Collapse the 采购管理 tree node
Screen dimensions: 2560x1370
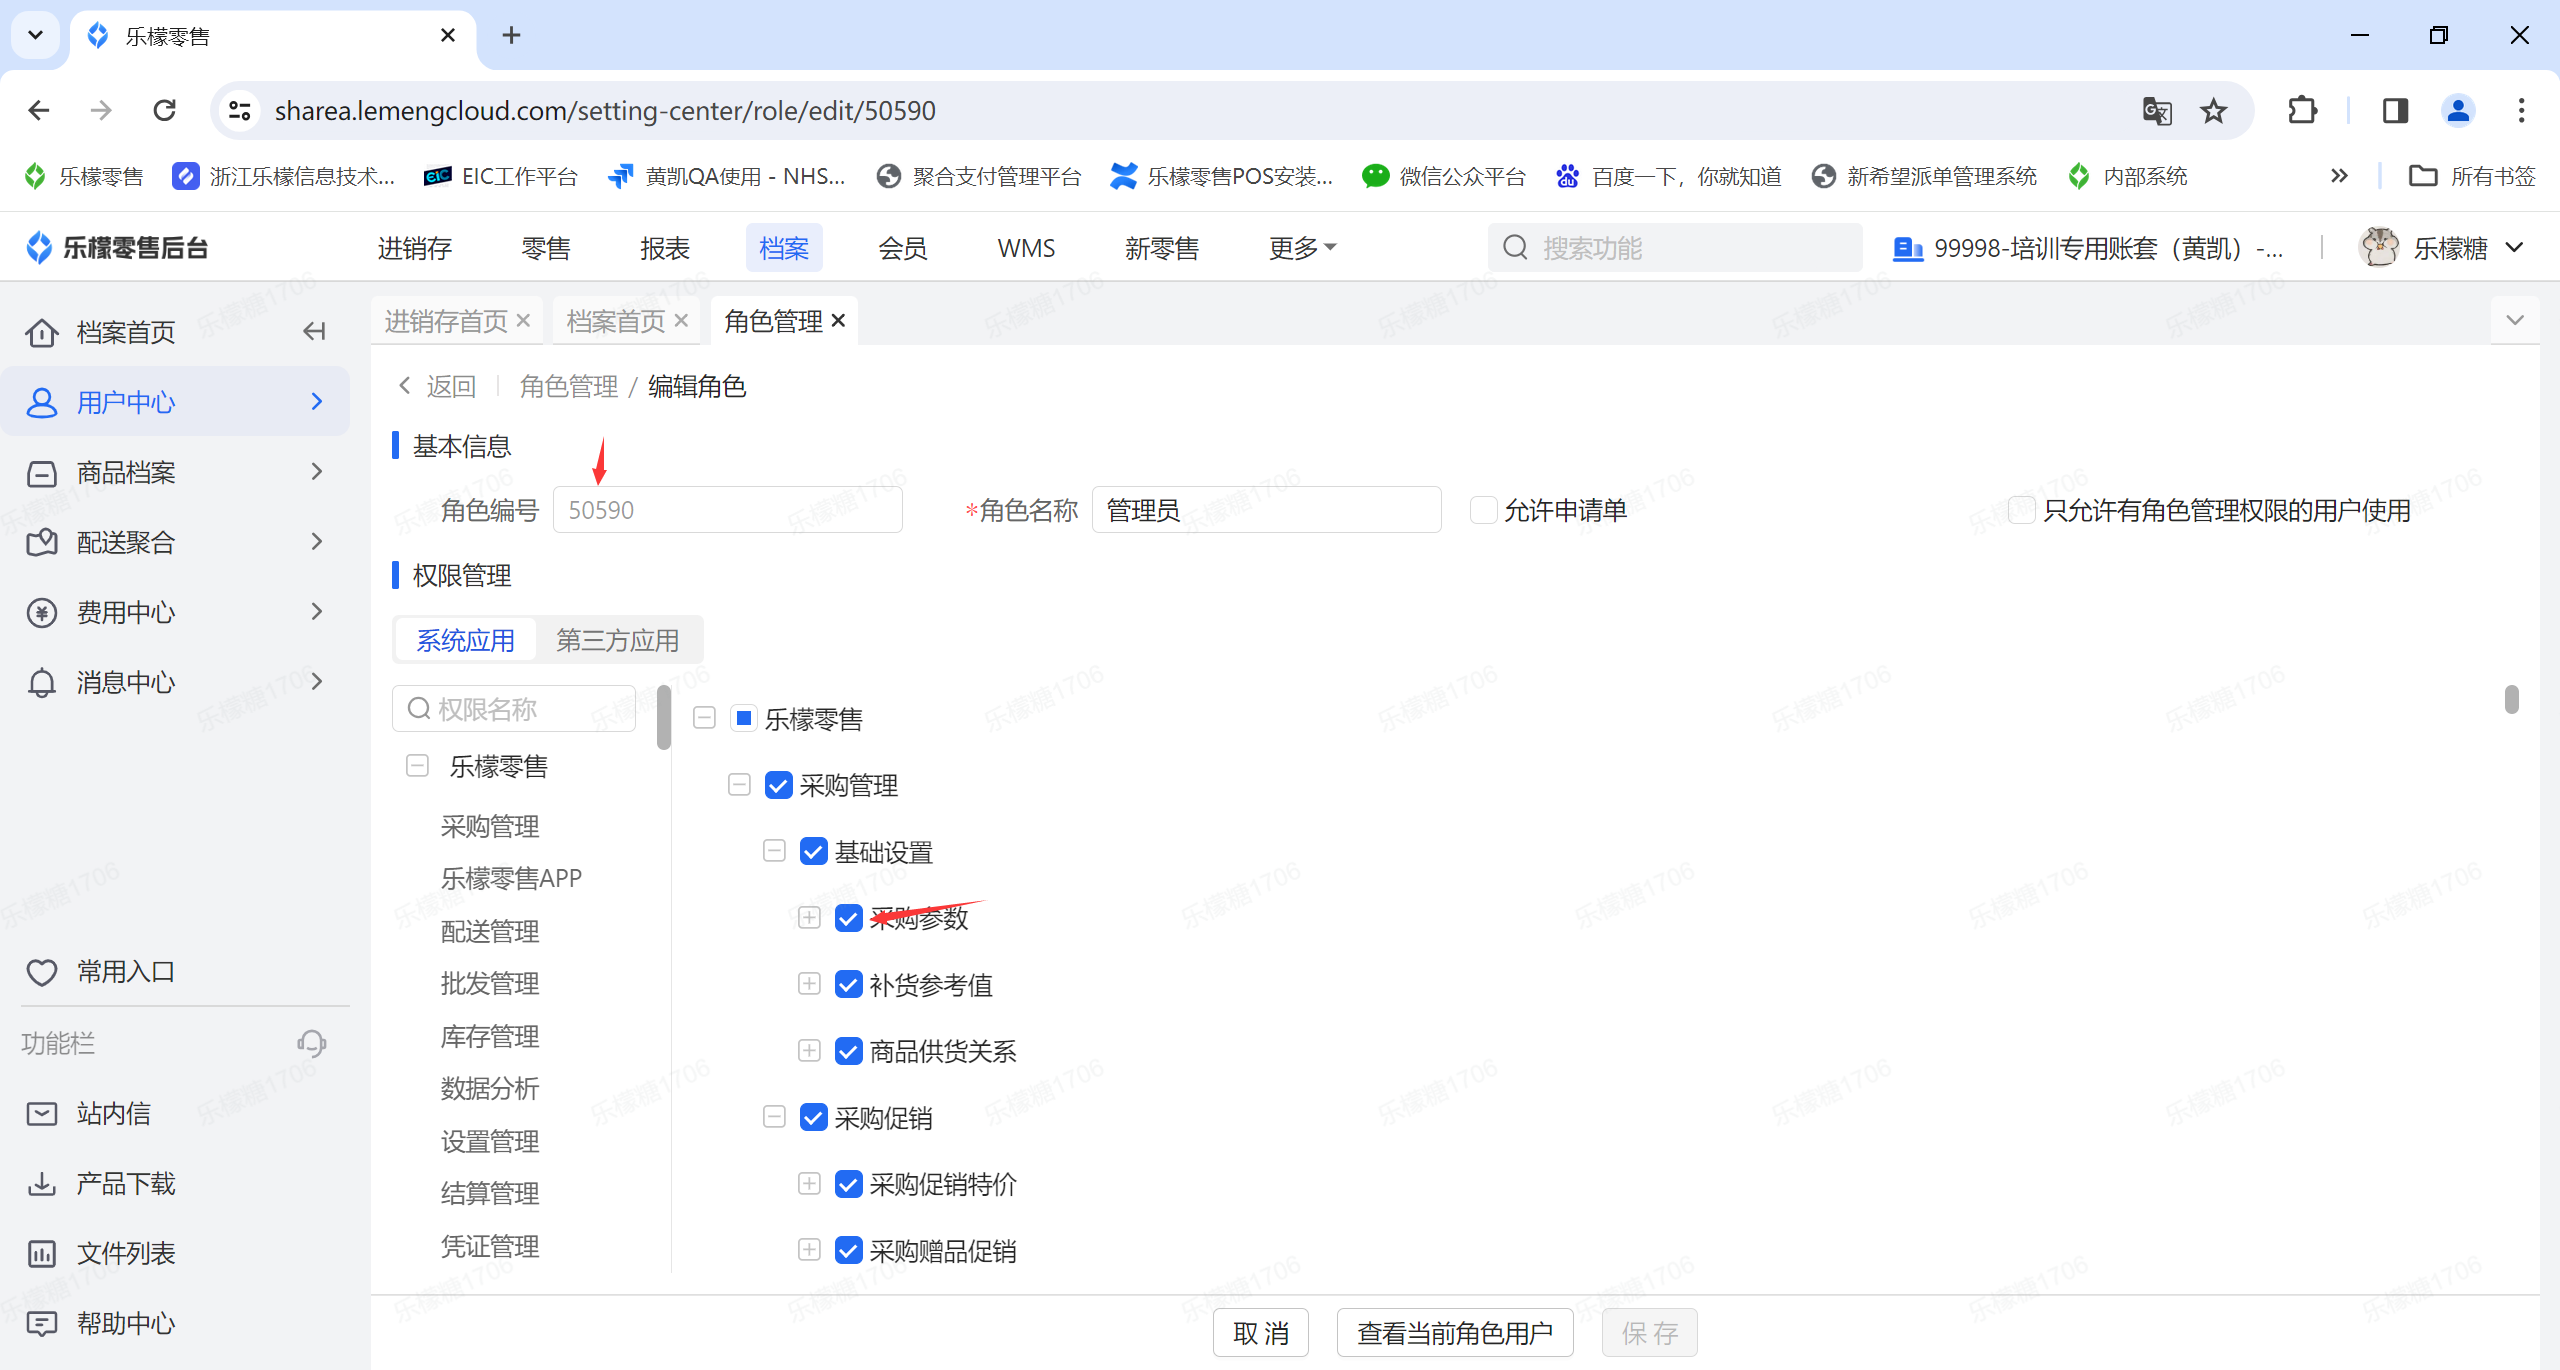coord(740,785)
